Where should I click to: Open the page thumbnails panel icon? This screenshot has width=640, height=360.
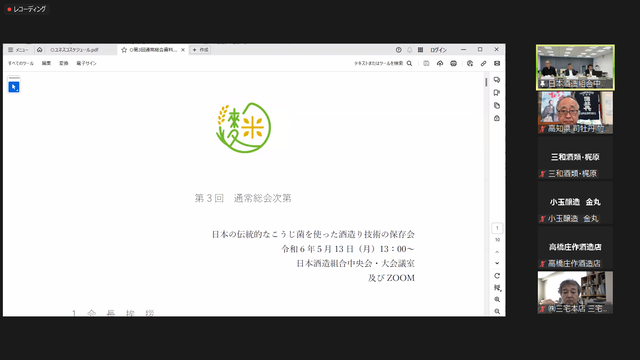point(497,106)
